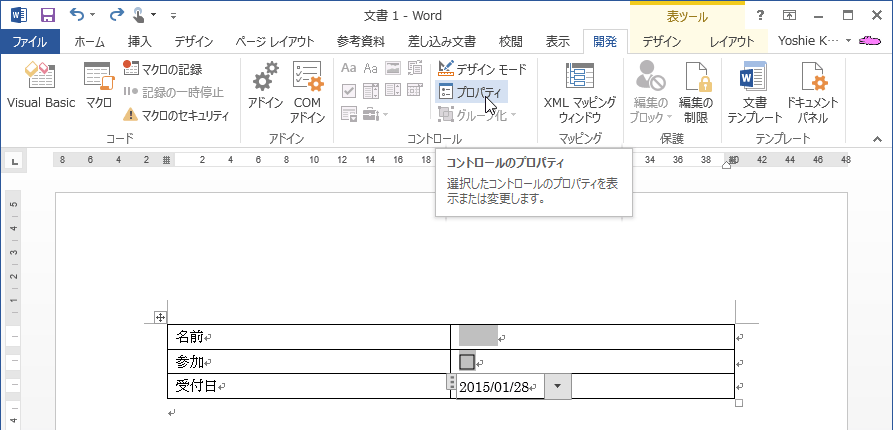Open the 表ツール レイアウト tab
This screenshot has height=430, width=893.
pos(732,42)
